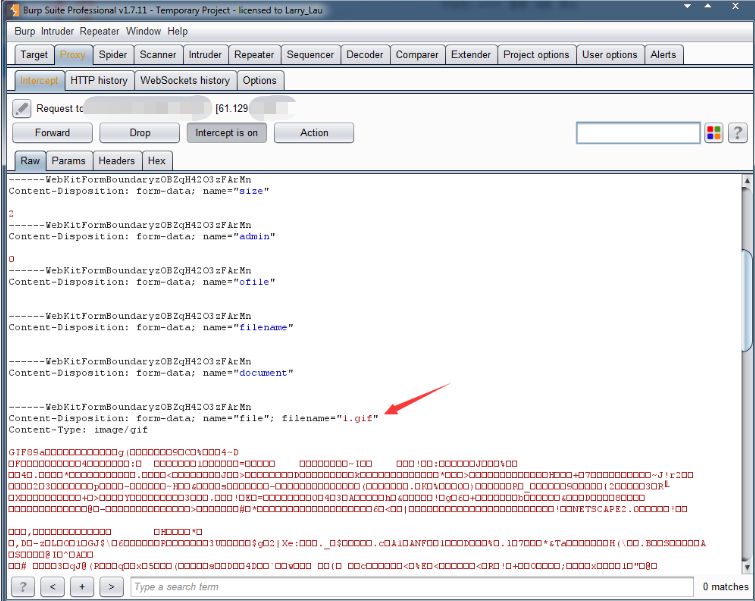Viewport: 755px width, 601px height.
Task: Click the name="size" parameter text
Action: pos(236,191)
